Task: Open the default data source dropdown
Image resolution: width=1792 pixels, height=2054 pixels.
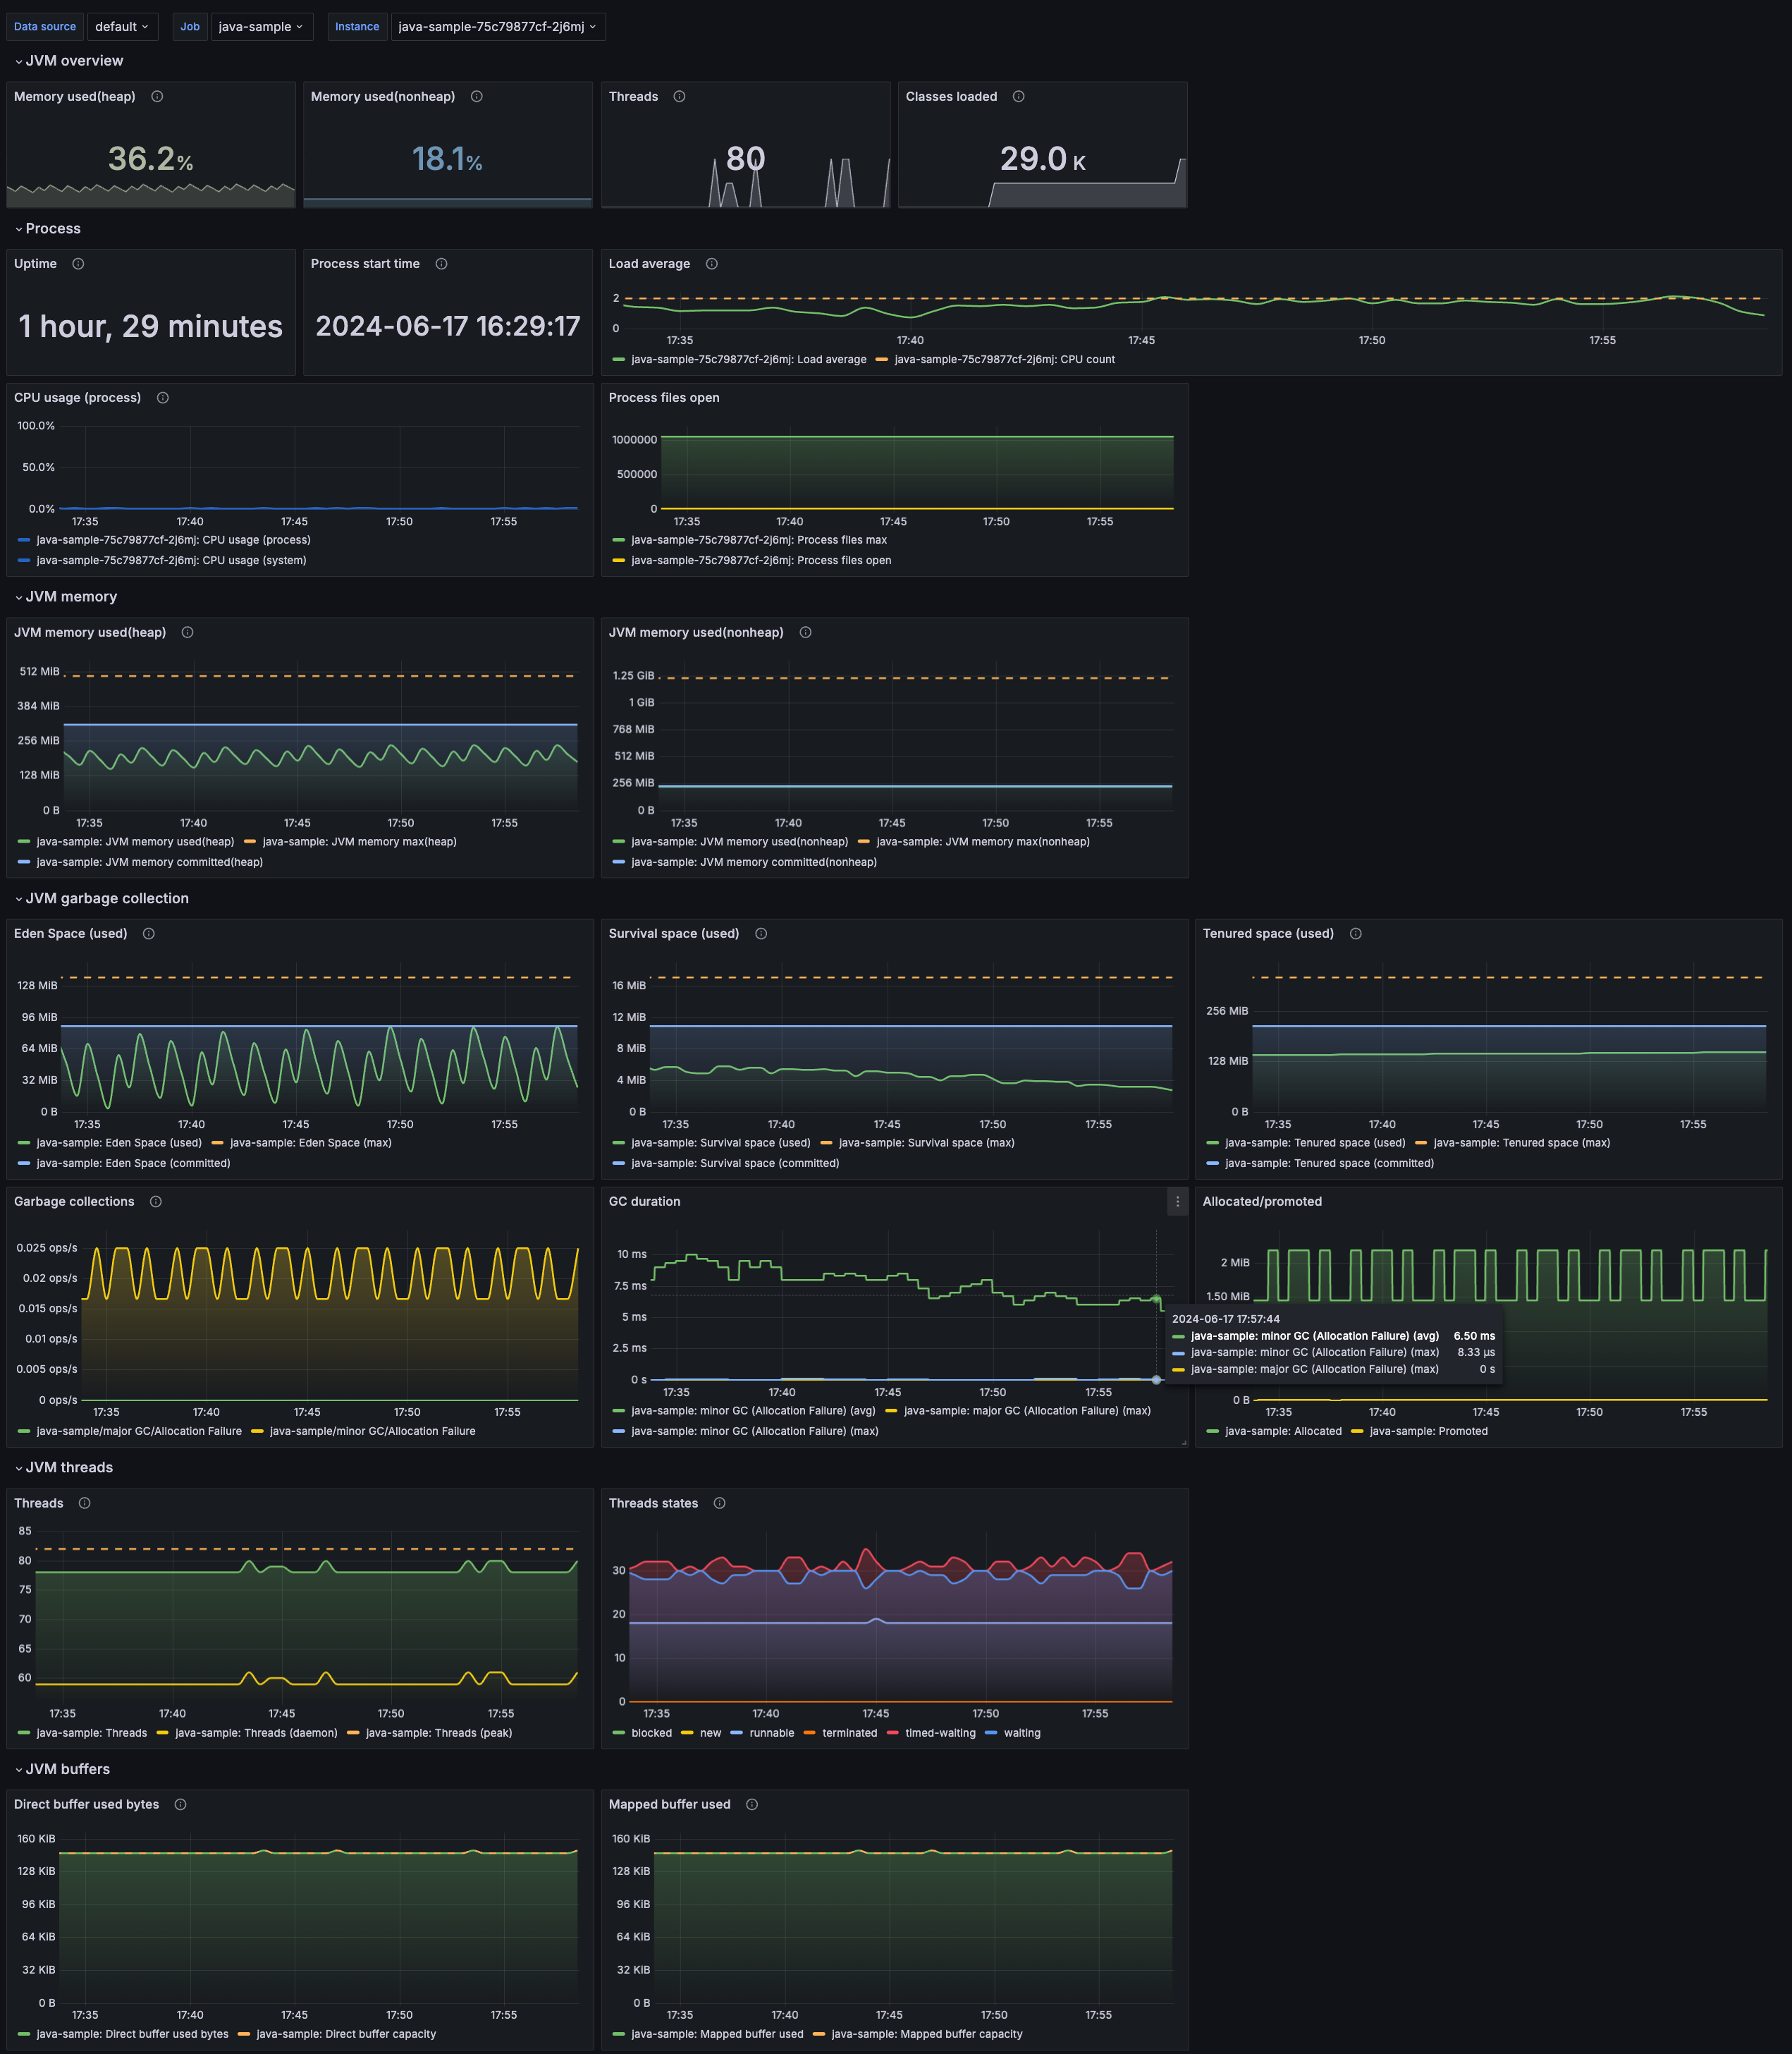Action: pyautogui.click(x=122, y=27)
